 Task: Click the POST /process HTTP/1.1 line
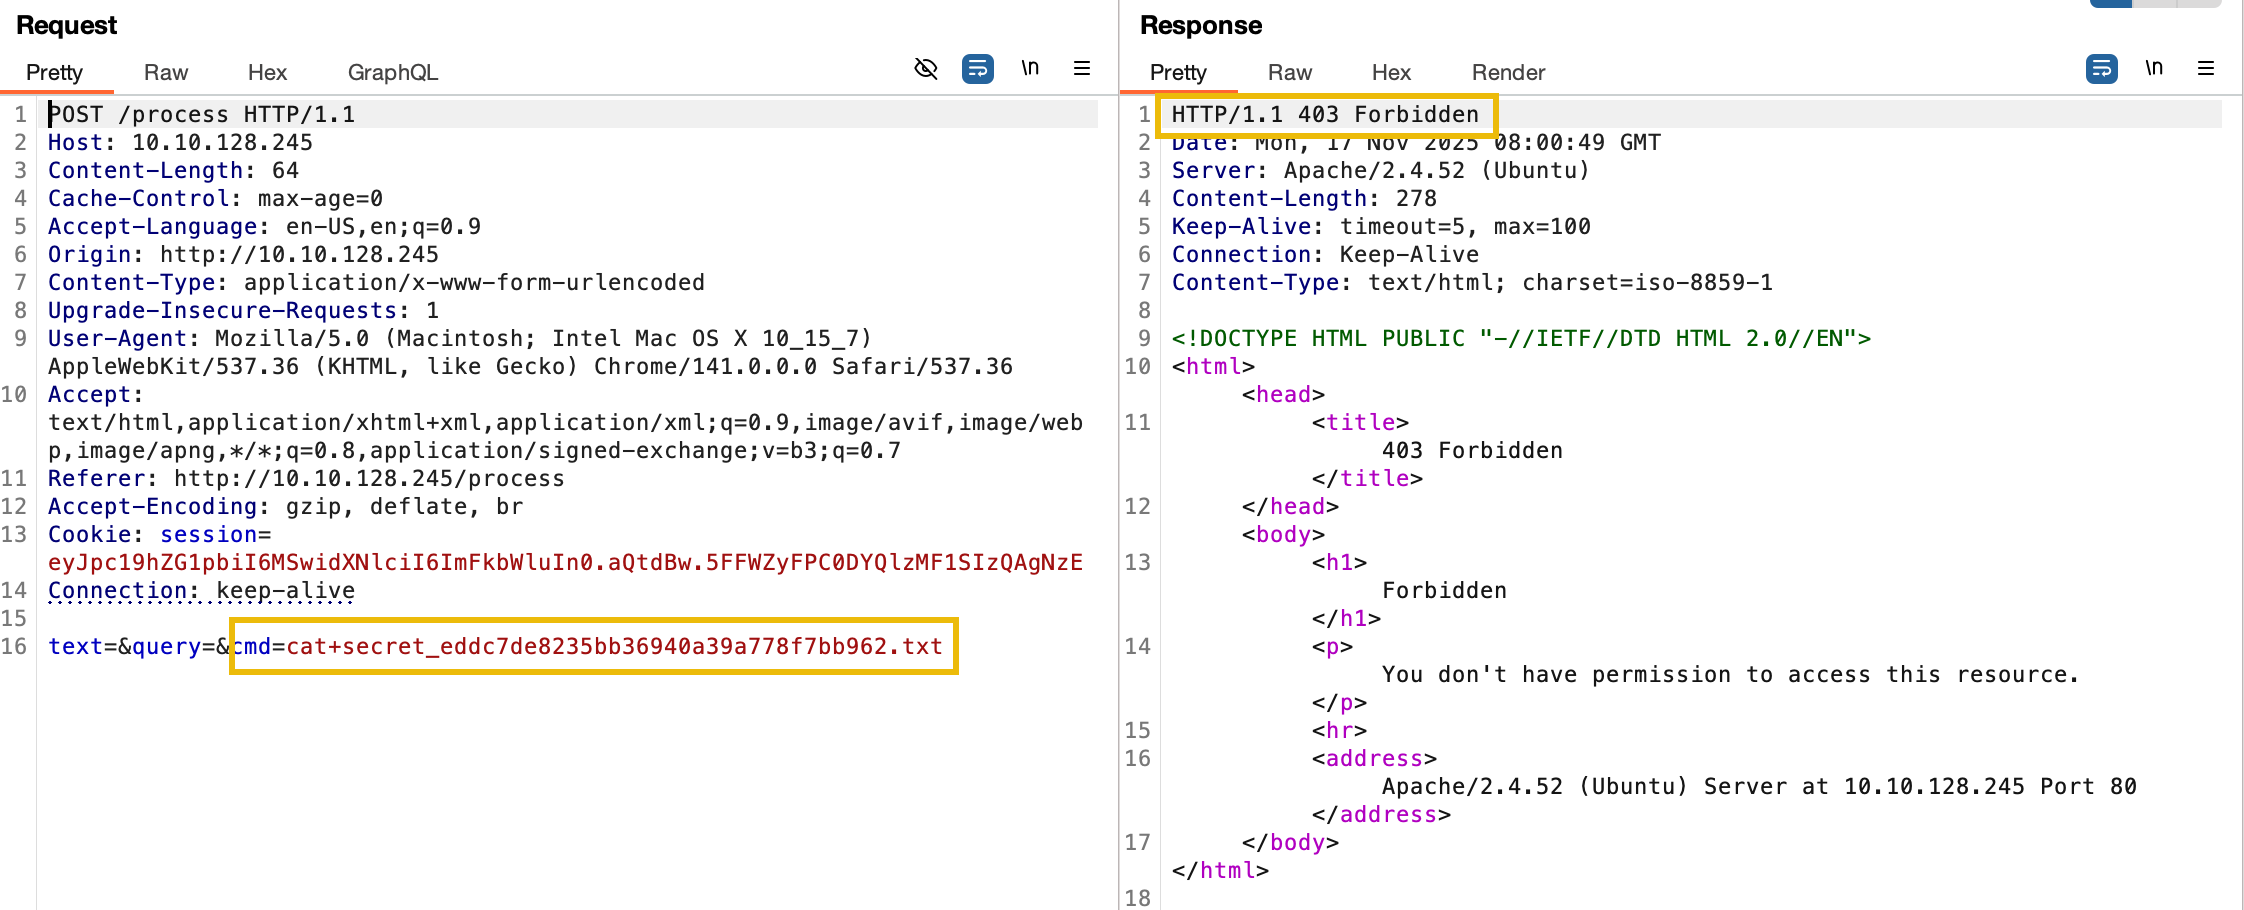tap(202, 114)
